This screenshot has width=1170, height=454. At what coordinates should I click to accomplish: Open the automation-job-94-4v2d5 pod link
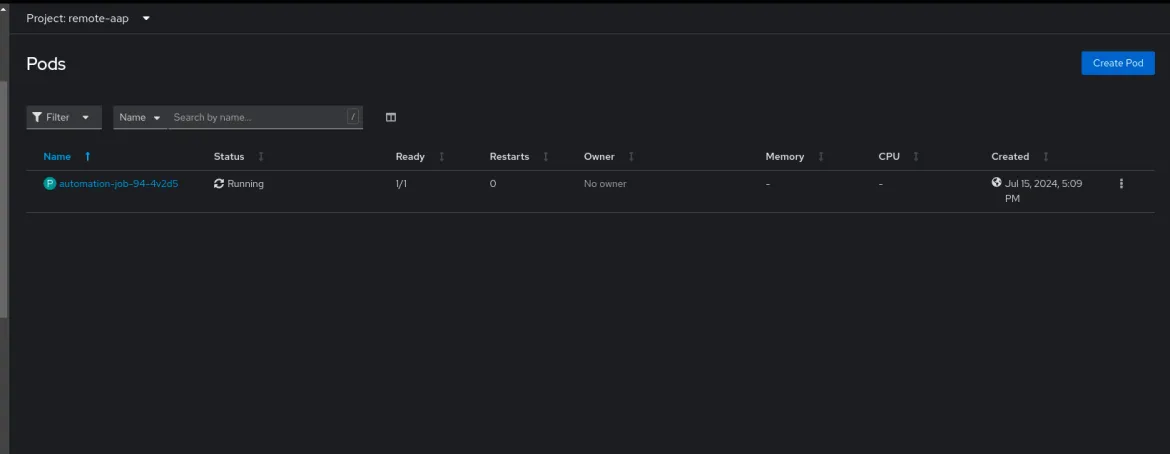click(119, 184)
